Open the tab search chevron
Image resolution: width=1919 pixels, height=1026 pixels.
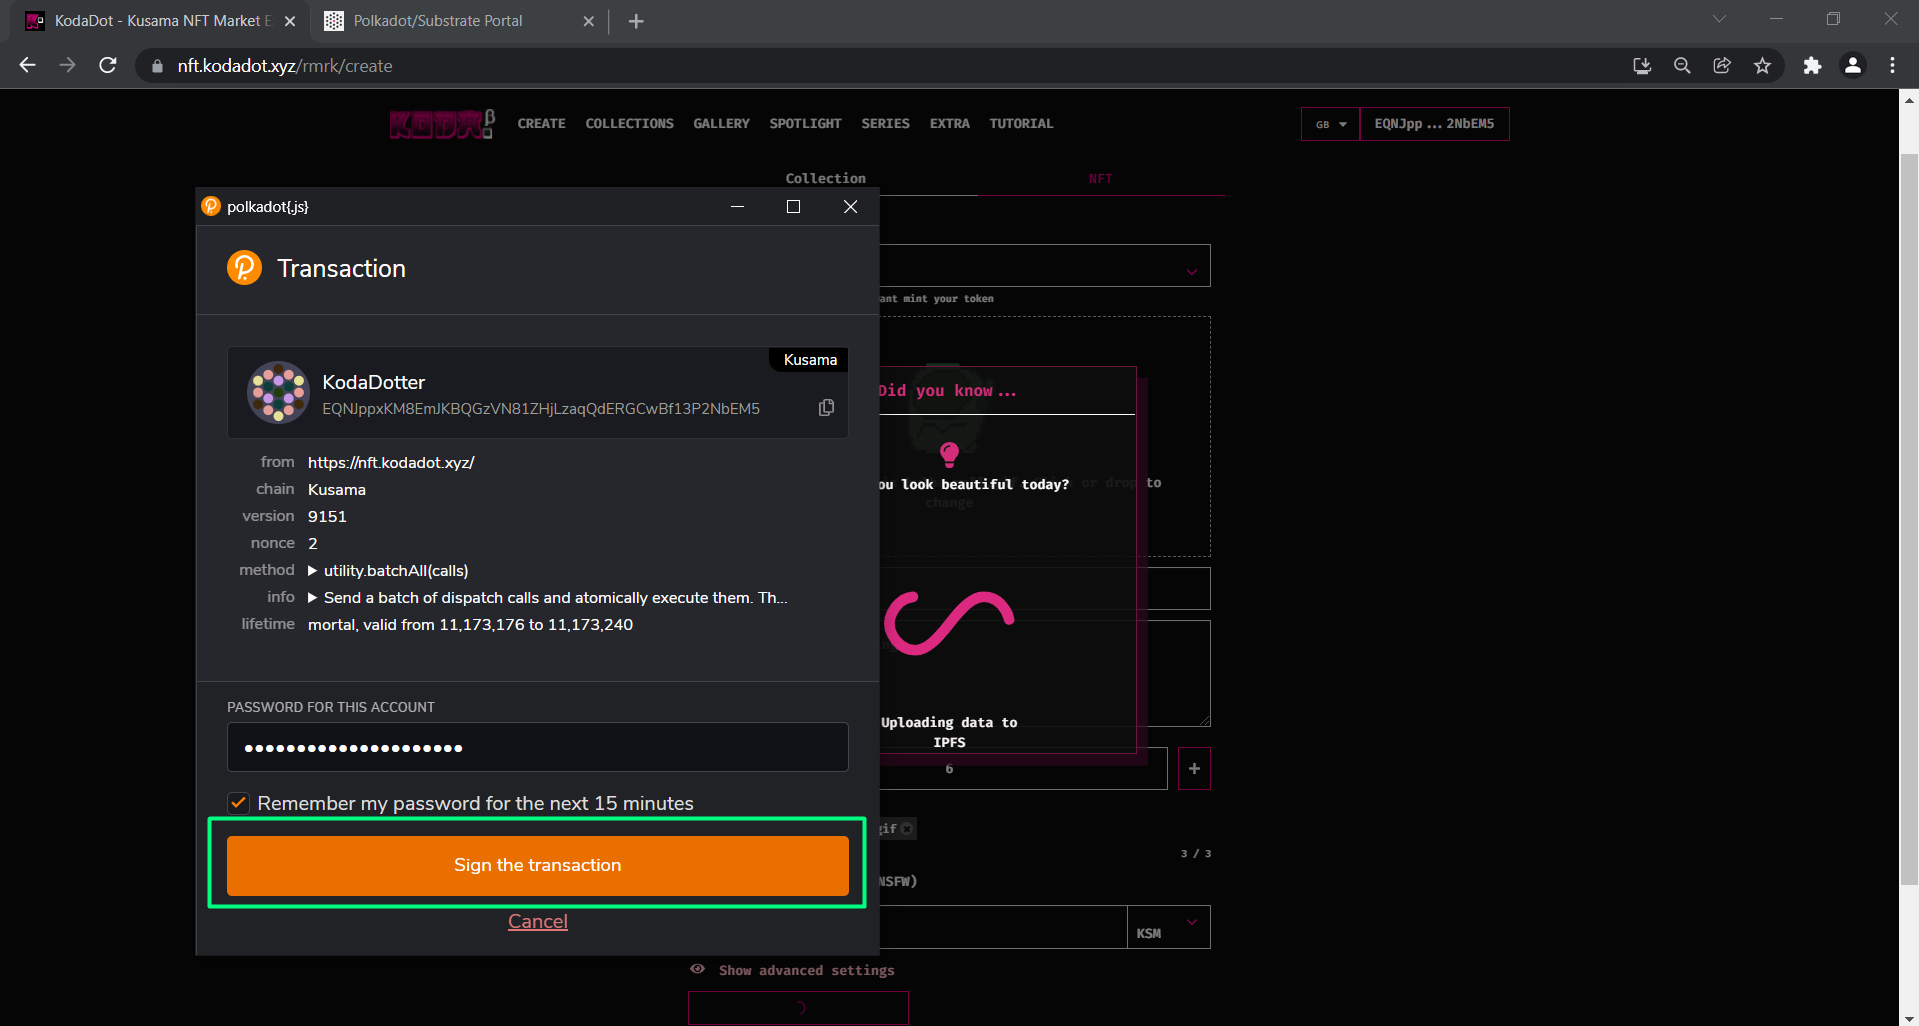[1719, 19]
